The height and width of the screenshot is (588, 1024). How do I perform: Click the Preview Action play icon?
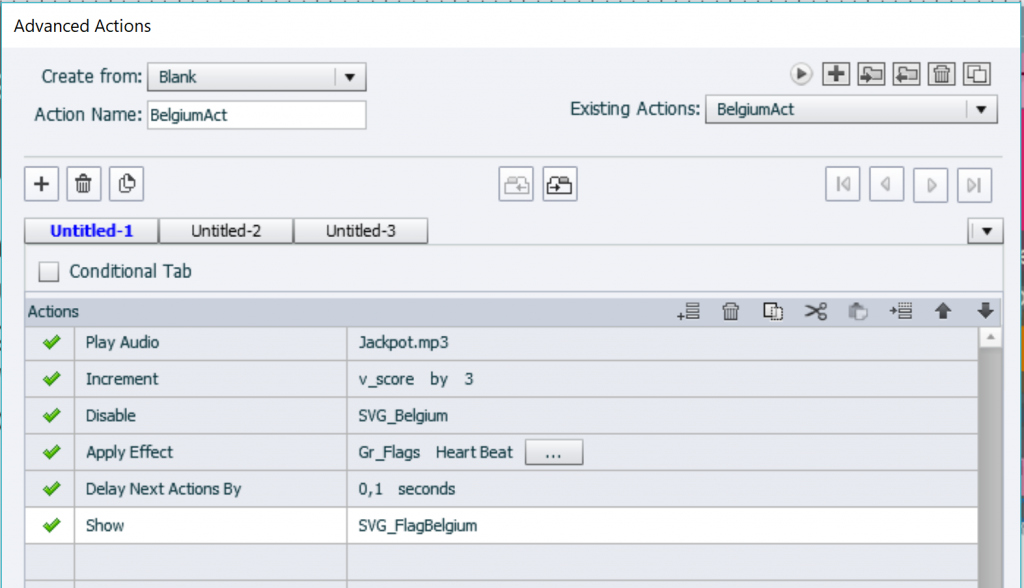pyautogui.click(x=801, y=73)
